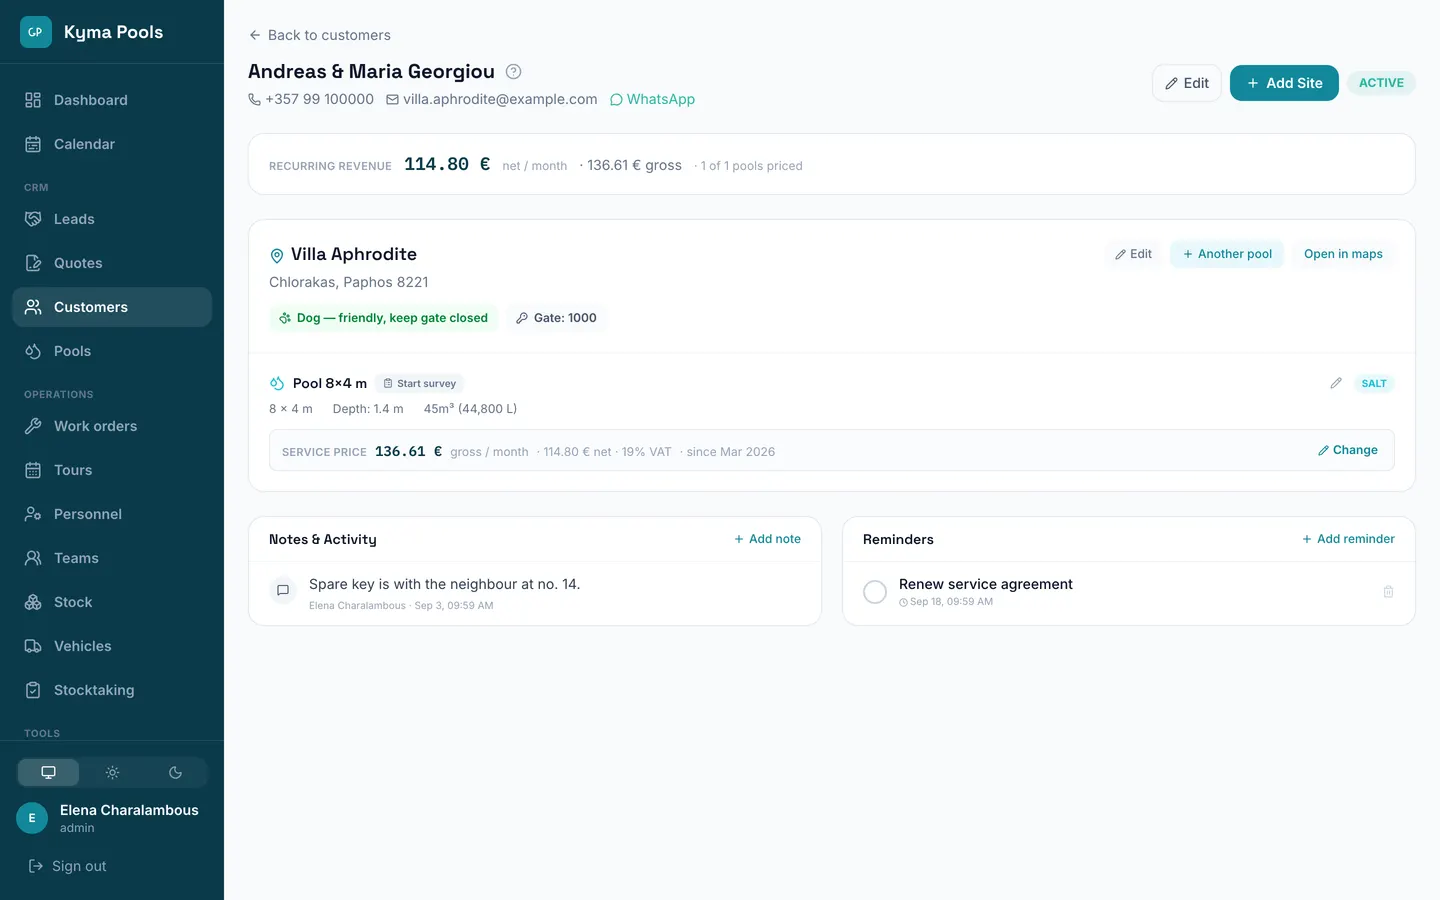Click Sign out
Image resolution: width=1440 pixels, height=900 pixels.
67,866
